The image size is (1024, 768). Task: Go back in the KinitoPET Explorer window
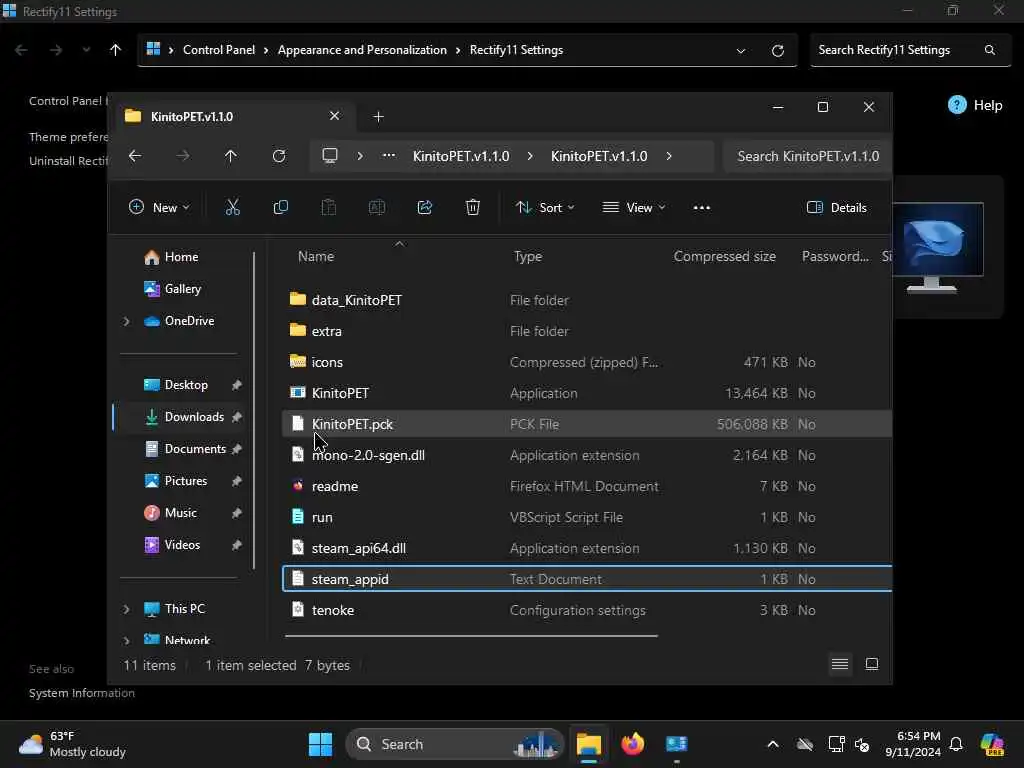tap(135, 156)
